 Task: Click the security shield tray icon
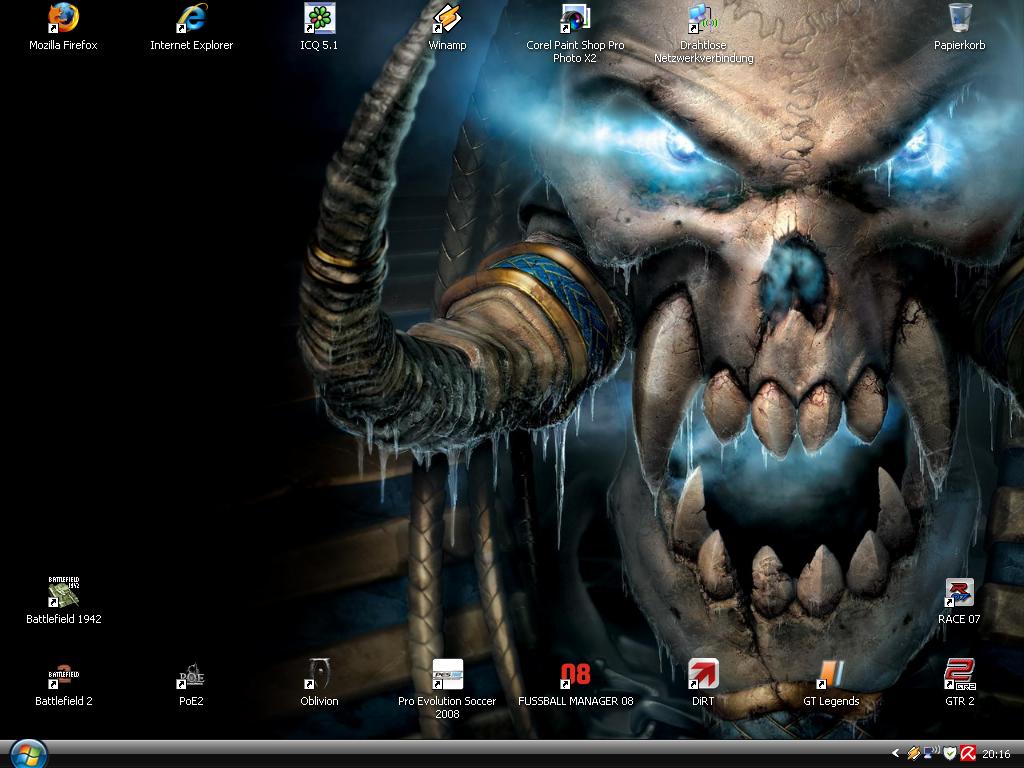[950, 754]
